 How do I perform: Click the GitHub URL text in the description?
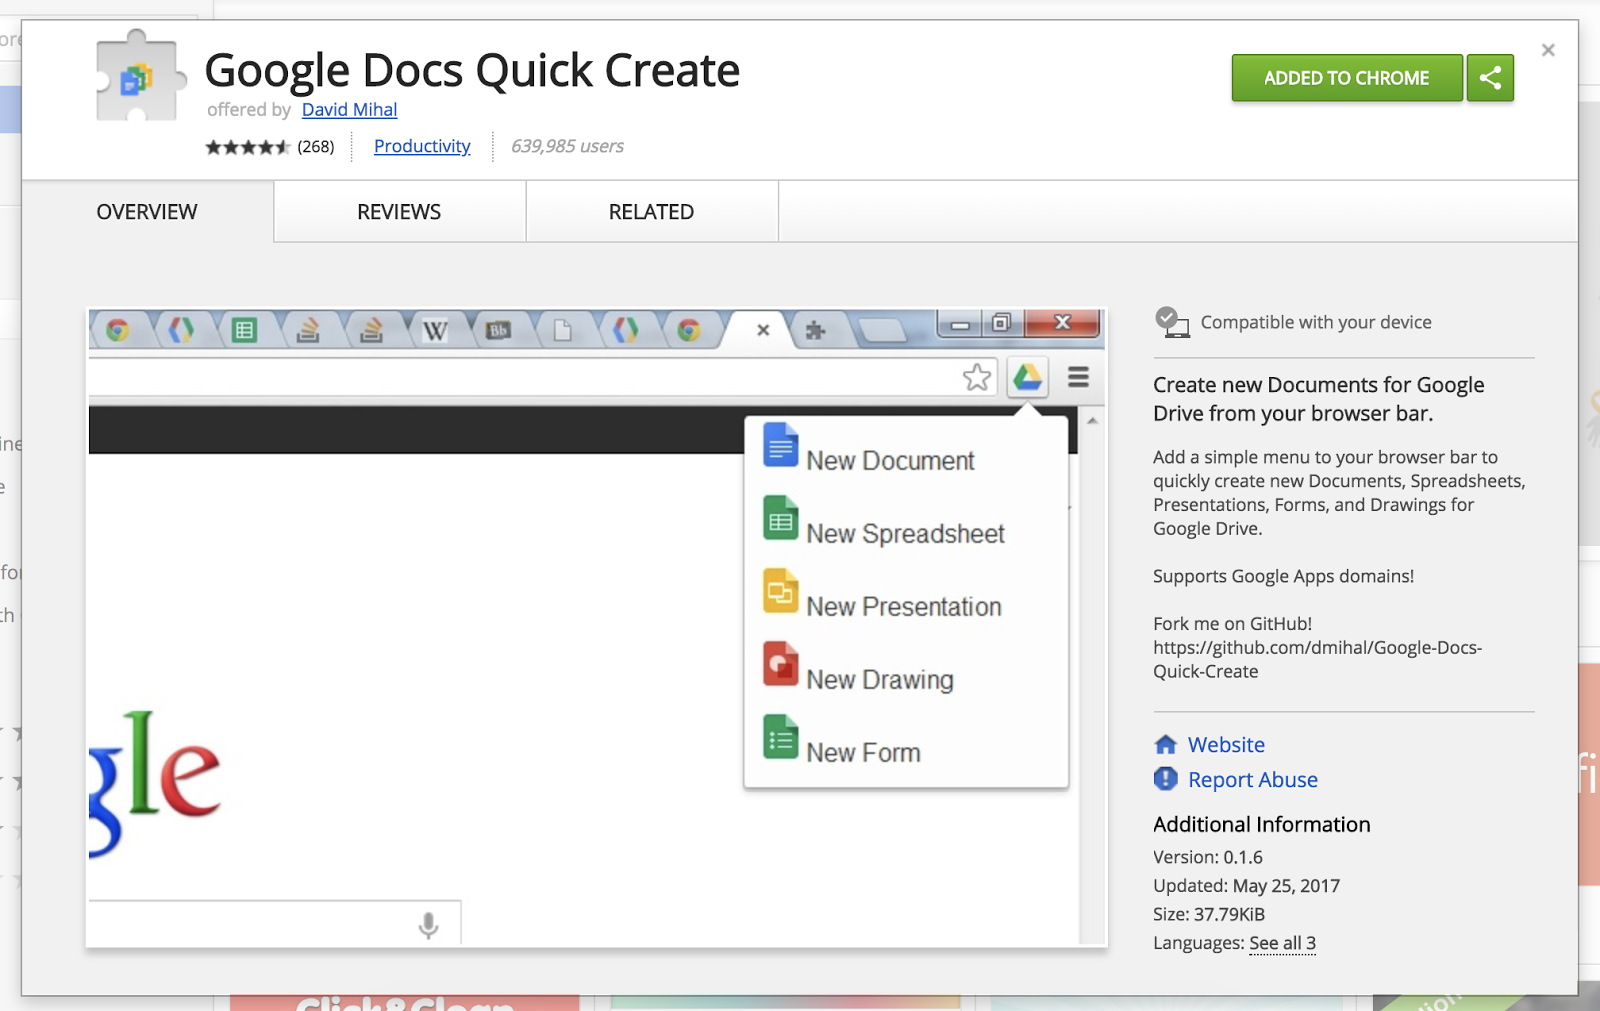(1317, 659)
